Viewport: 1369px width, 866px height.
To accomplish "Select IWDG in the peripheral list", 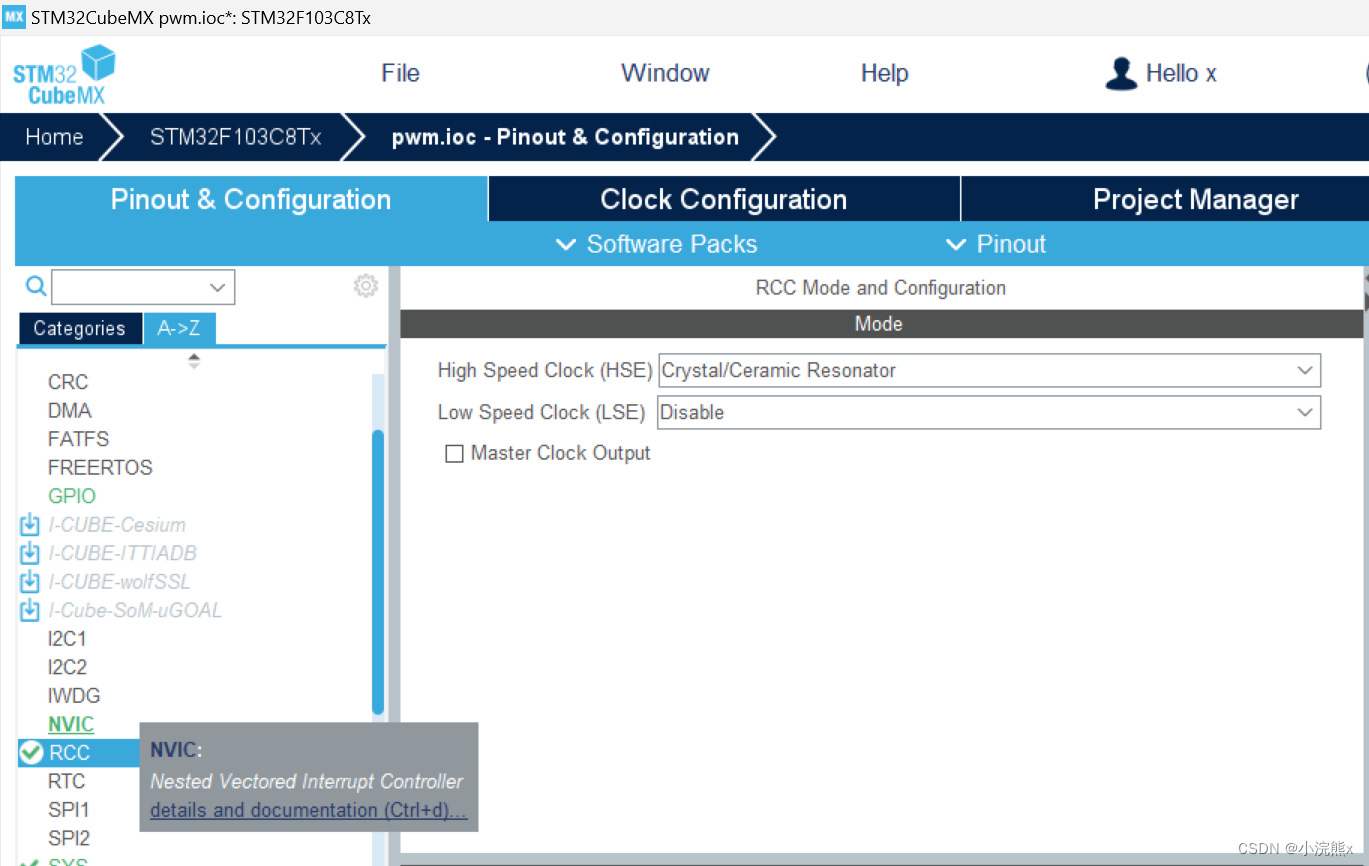I will (x=74, y=695).
